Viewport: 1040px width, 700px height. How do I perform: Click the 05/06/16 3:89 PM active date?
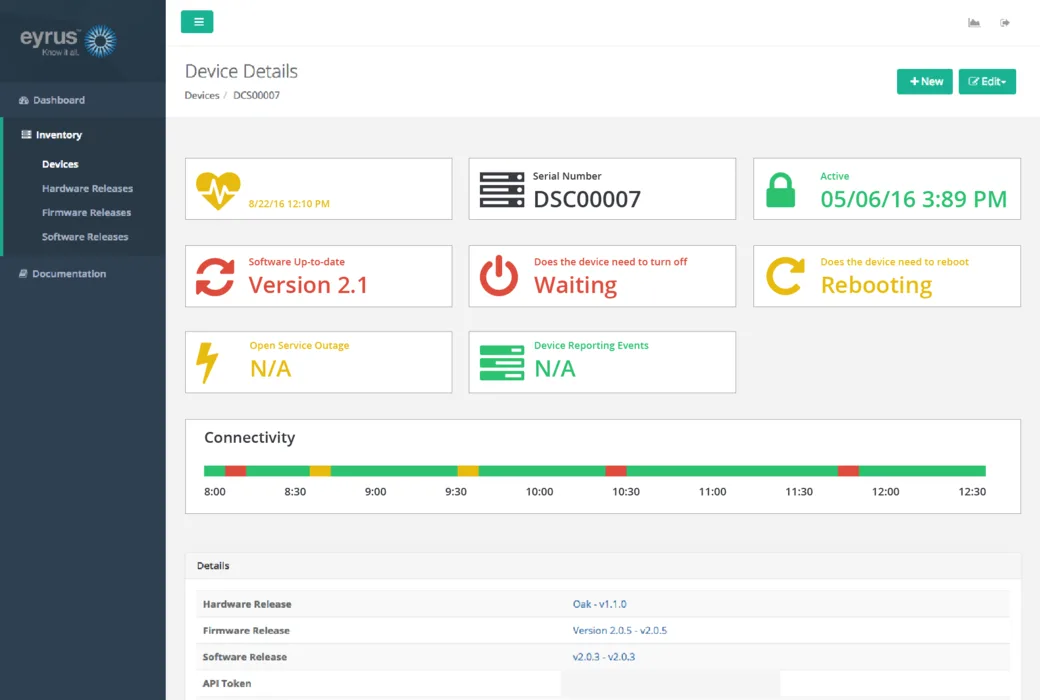(913, 199)
